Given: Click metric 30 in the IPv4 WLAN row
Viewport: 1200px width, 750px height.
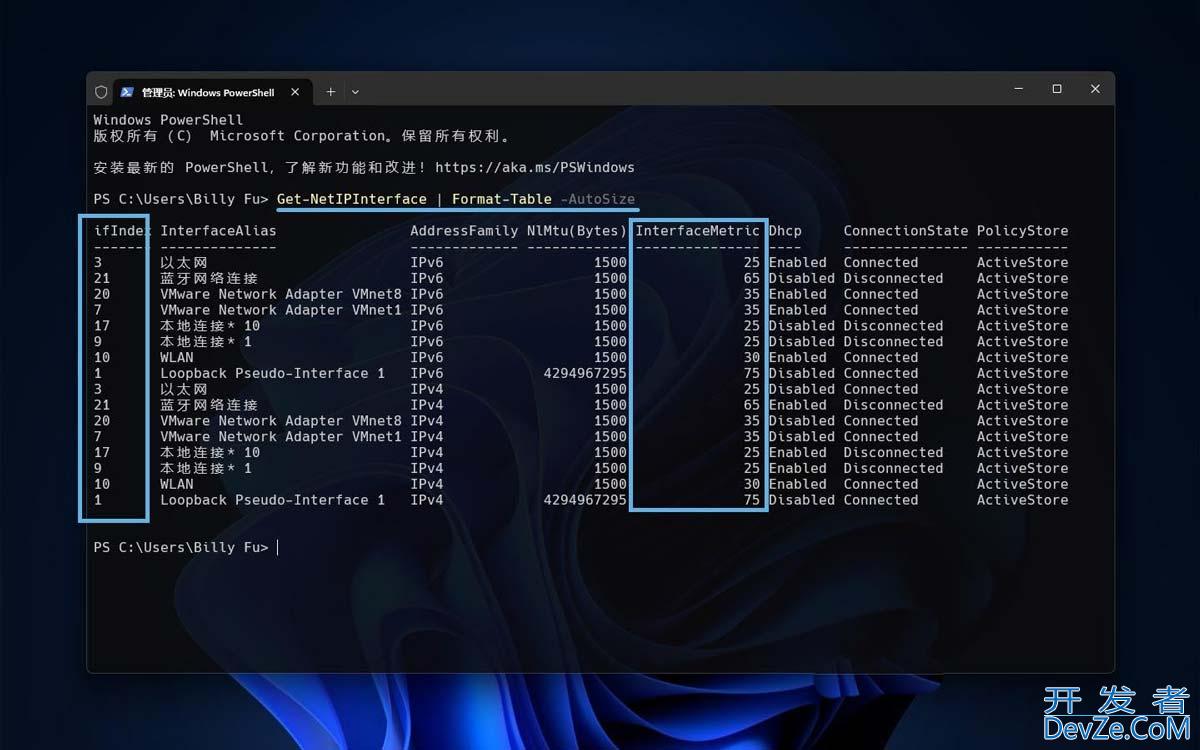Looking at the screenshot, I should point(752,484).
